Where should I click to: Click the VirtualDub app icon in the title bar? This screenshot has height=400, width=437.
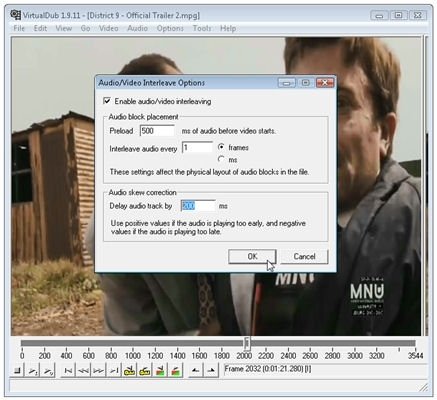coord(15,15)
